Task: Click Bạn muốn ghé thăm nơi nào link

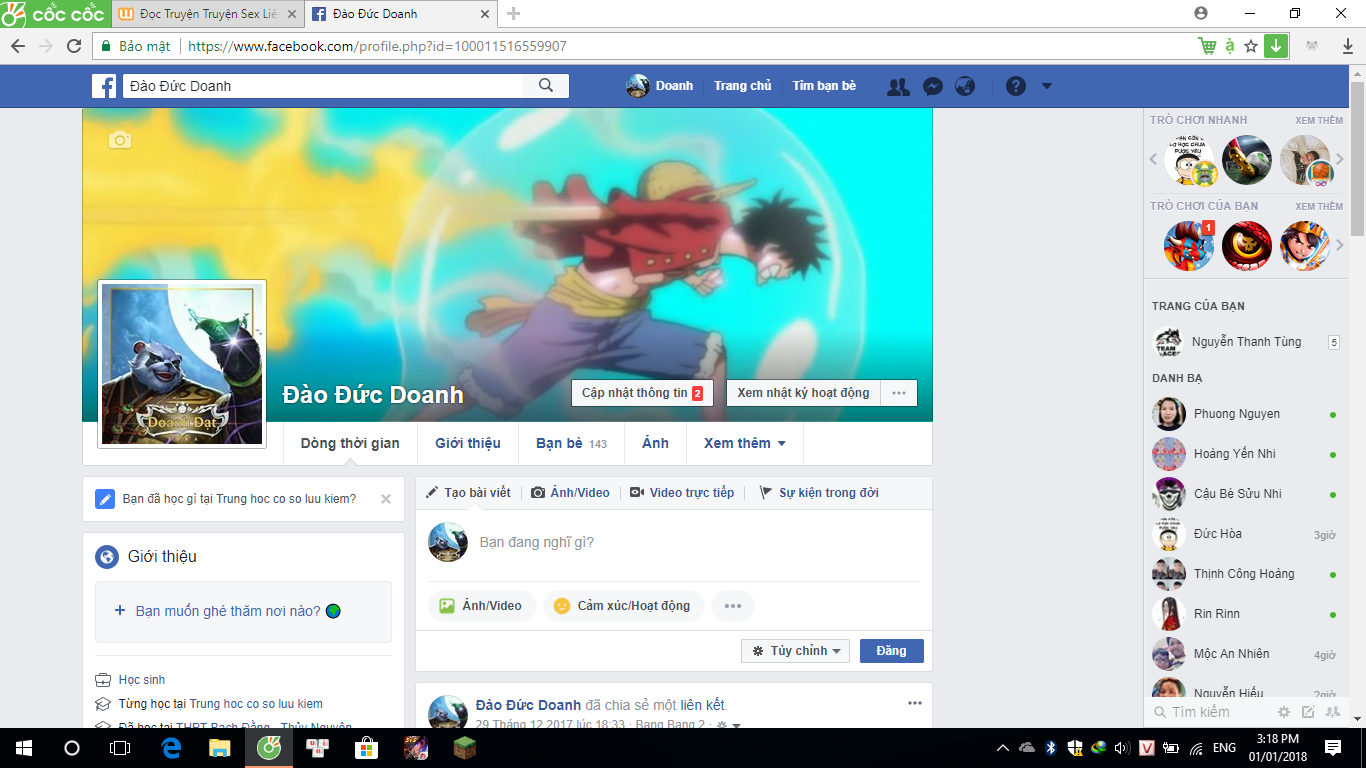Action: (x=228, y=611)
